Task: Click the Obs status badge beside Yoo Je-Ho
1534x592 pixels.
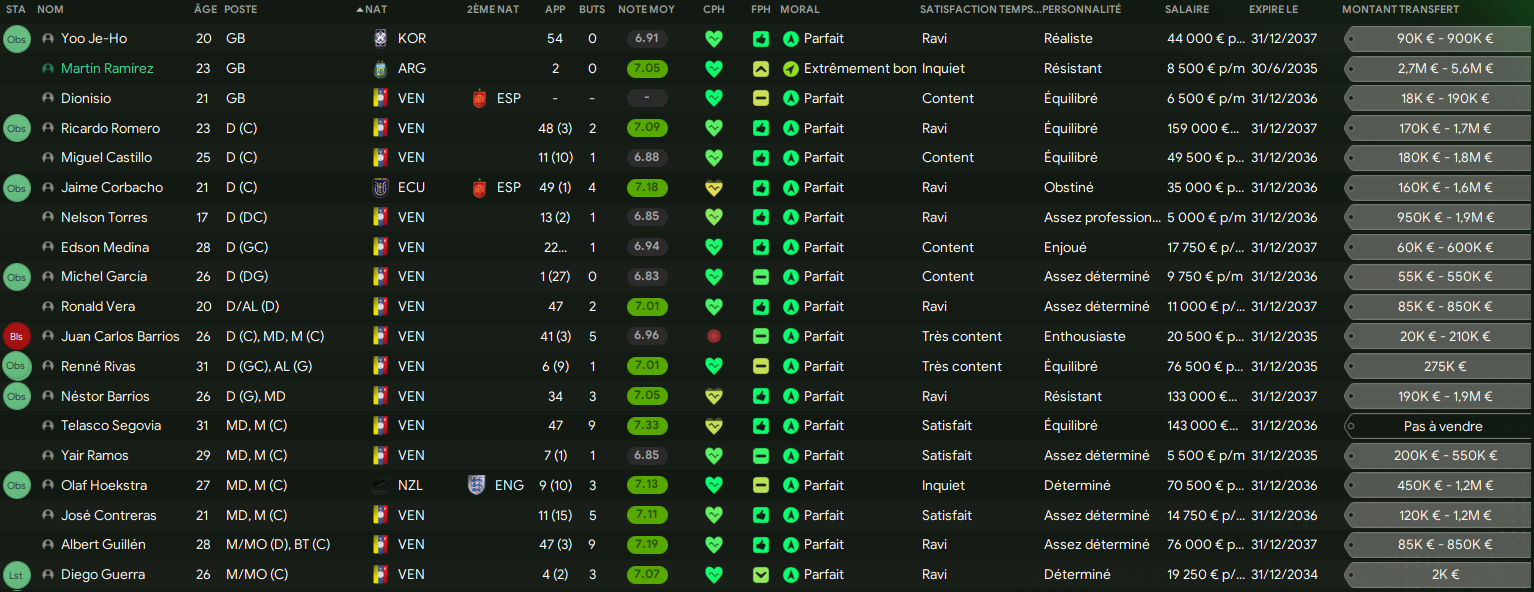Action: 17,39
